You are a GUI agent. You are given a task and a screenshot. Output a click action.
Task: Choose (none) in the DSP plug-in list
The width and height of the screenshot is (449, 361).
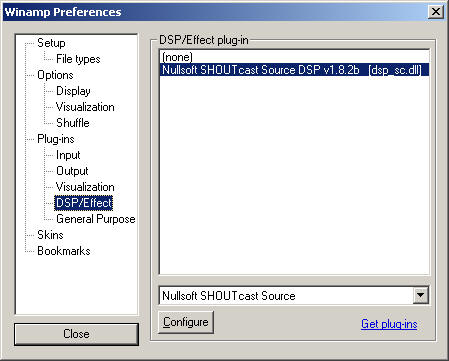295,57
